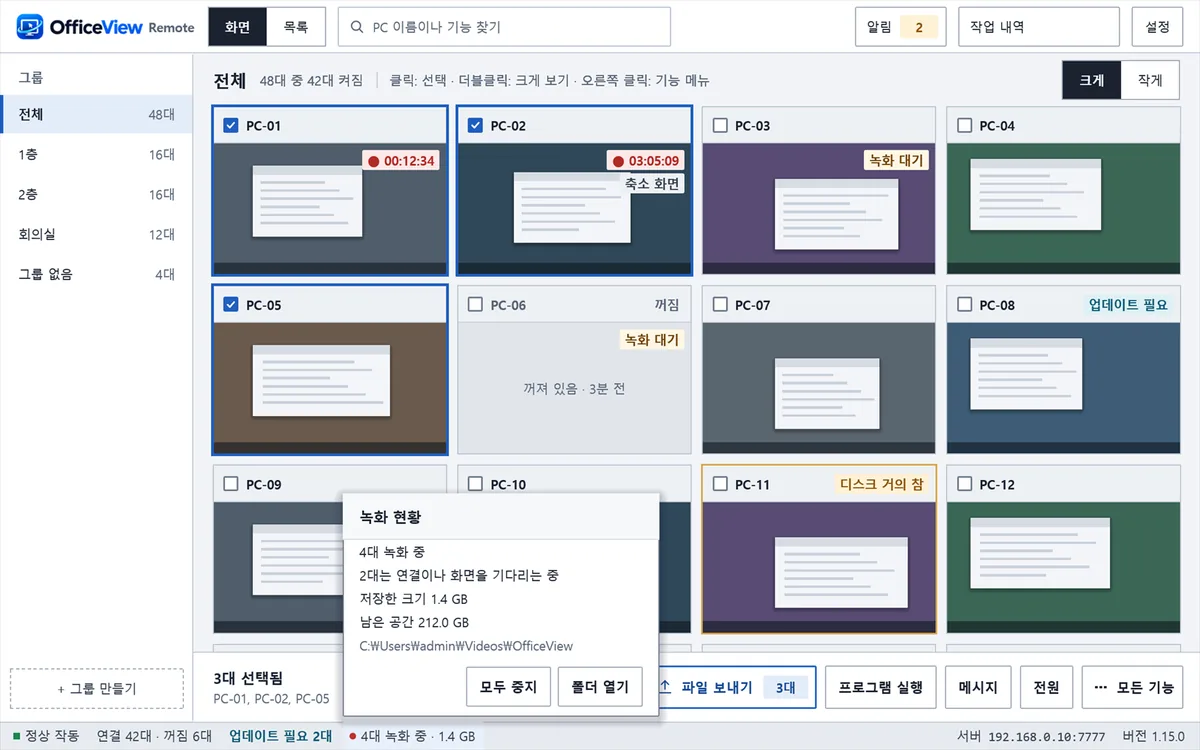
Task: Click the search magnifier icon
Action: 357,27
